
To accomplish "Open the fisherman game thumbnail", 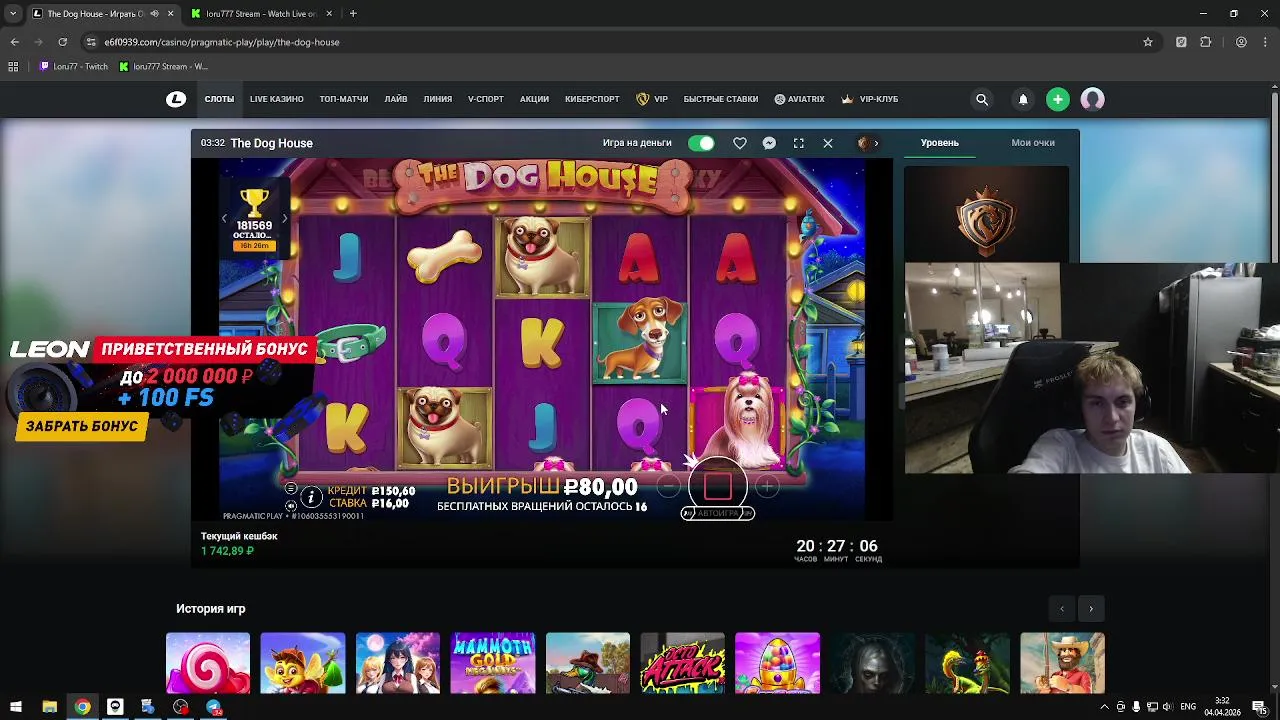I will (x=1063, y=663).
